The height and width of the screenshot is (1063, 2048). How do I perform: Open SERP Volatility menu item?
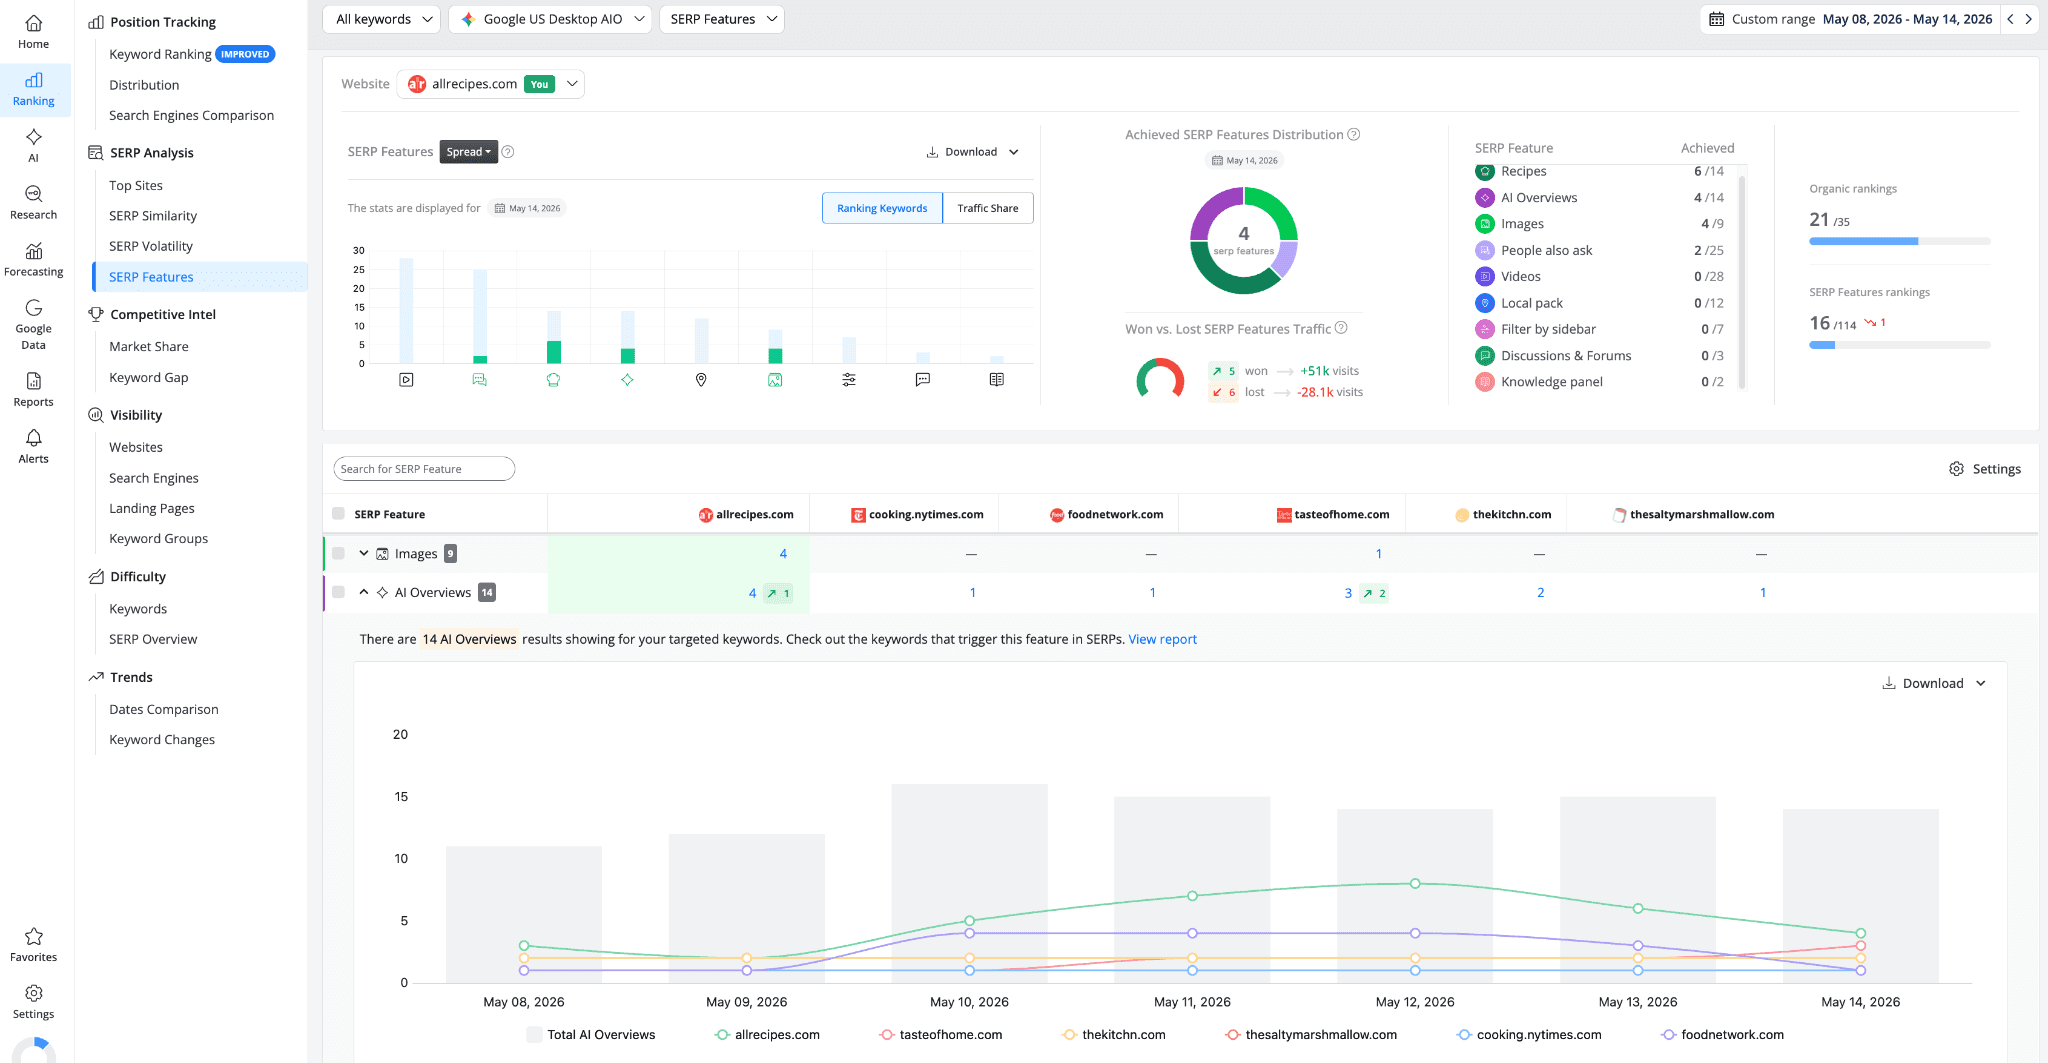[151, 246]
